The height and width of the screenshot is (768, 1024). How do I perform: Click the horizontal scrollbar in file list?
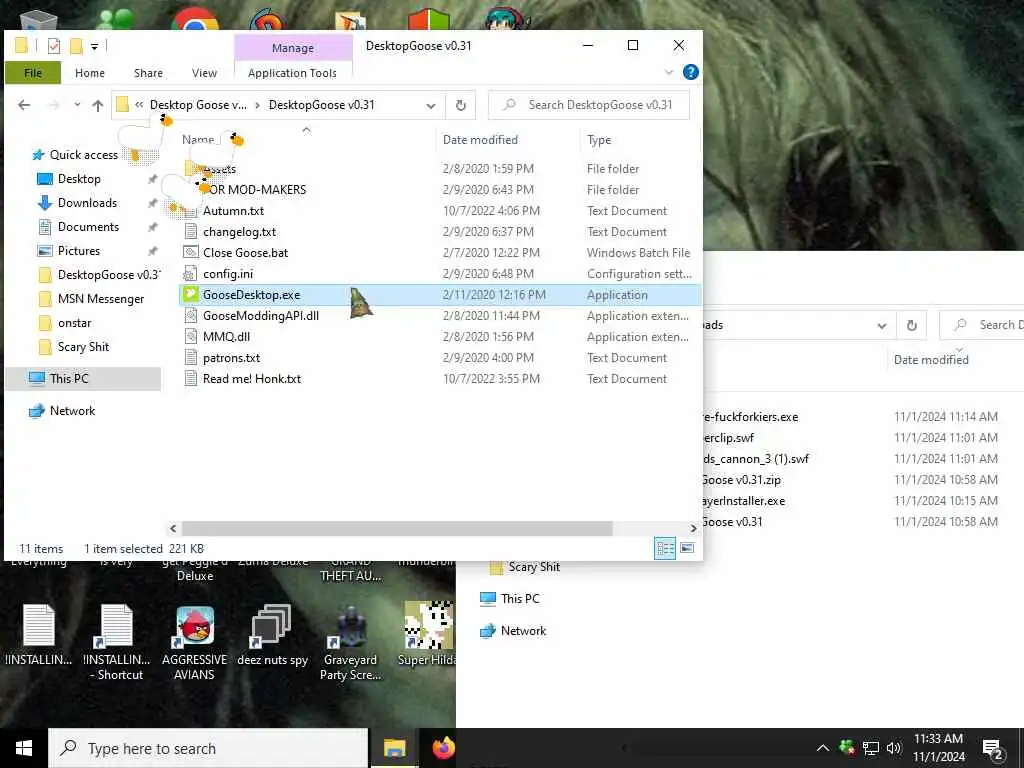click(397, 528)
